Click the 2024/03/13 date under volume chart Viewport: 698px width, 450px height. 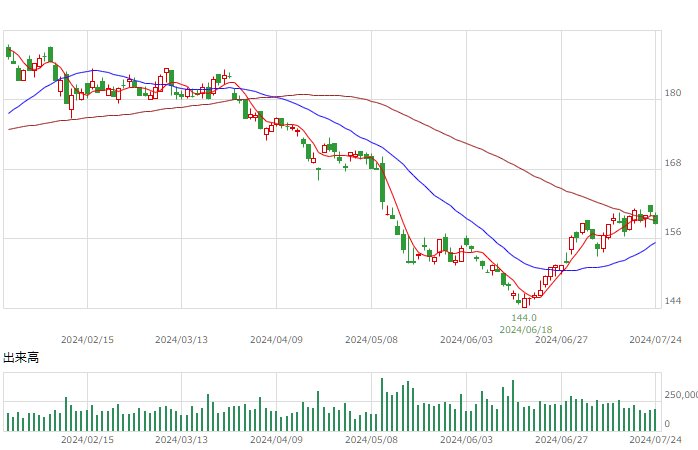[x=181, y=440]
